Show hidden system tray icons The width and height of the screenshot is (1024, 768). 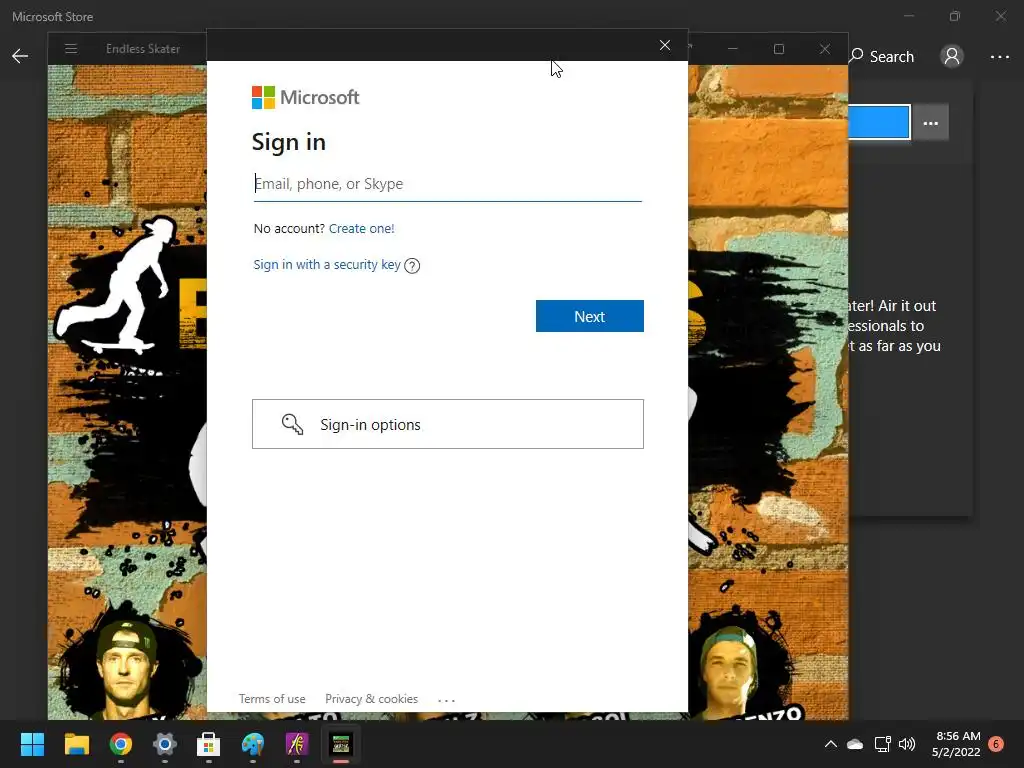[x=831, y=744]
